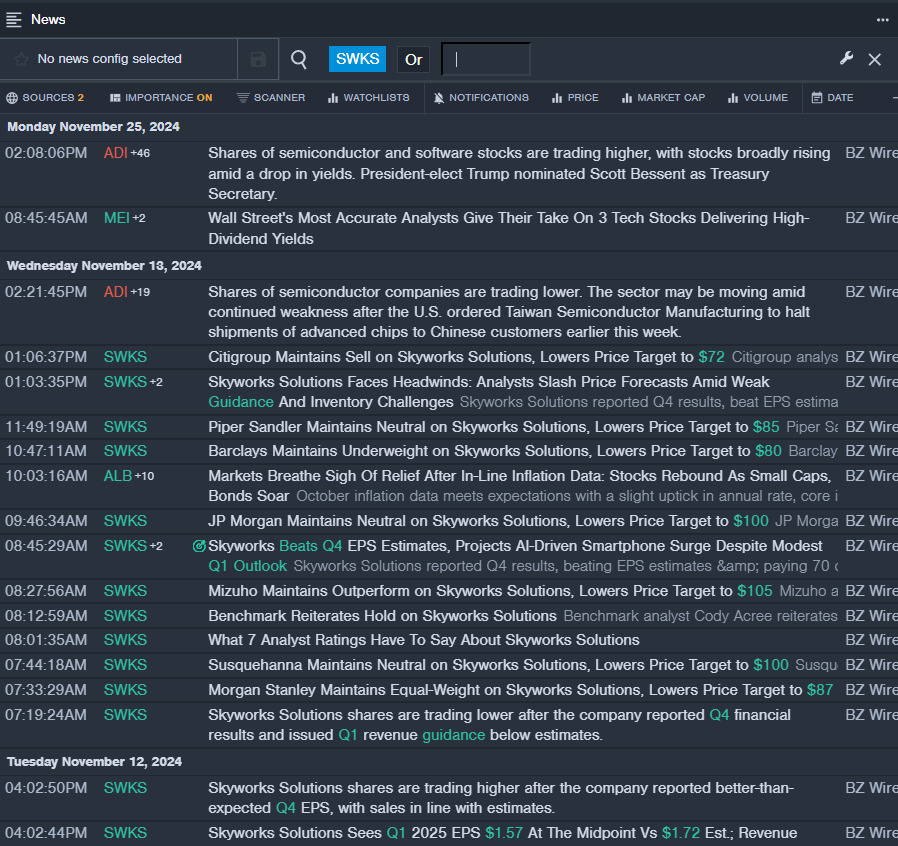Viewport: 898px width, 846px height.
Task: Click the ADI ticker at 02:08:06PM
Action: point(116,153)
